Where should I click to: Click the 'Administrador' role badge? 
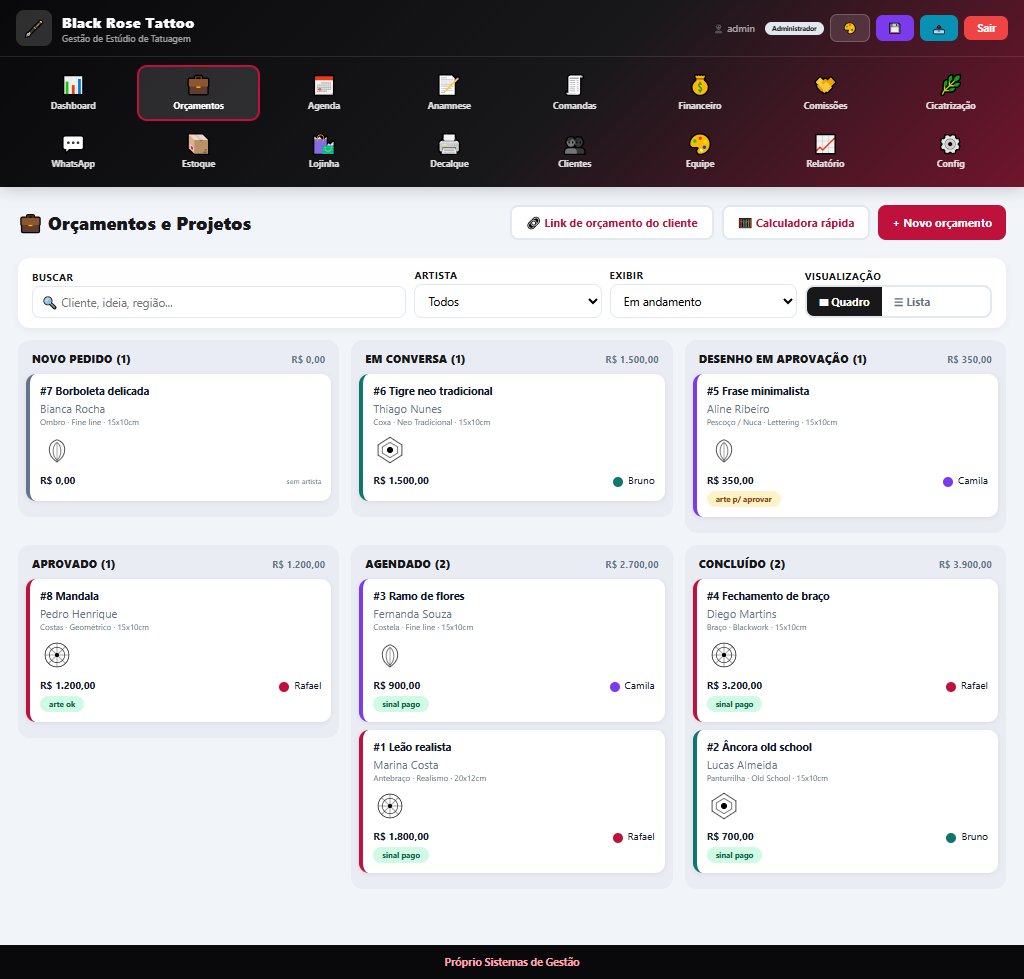[x=794, y=29]
